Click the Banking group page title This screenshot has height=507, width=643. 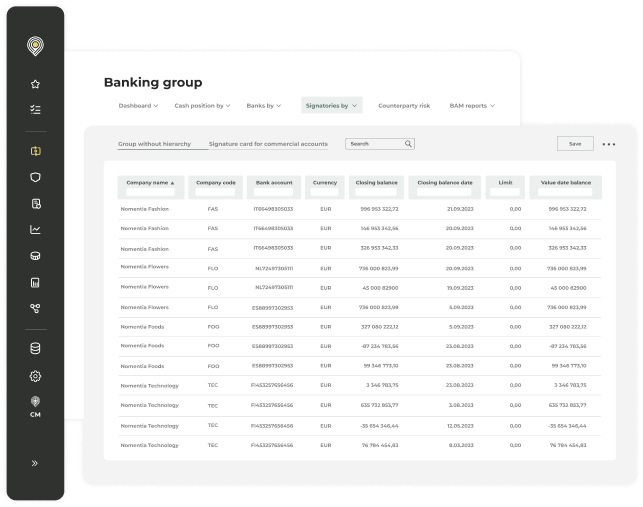coord(153,82)
